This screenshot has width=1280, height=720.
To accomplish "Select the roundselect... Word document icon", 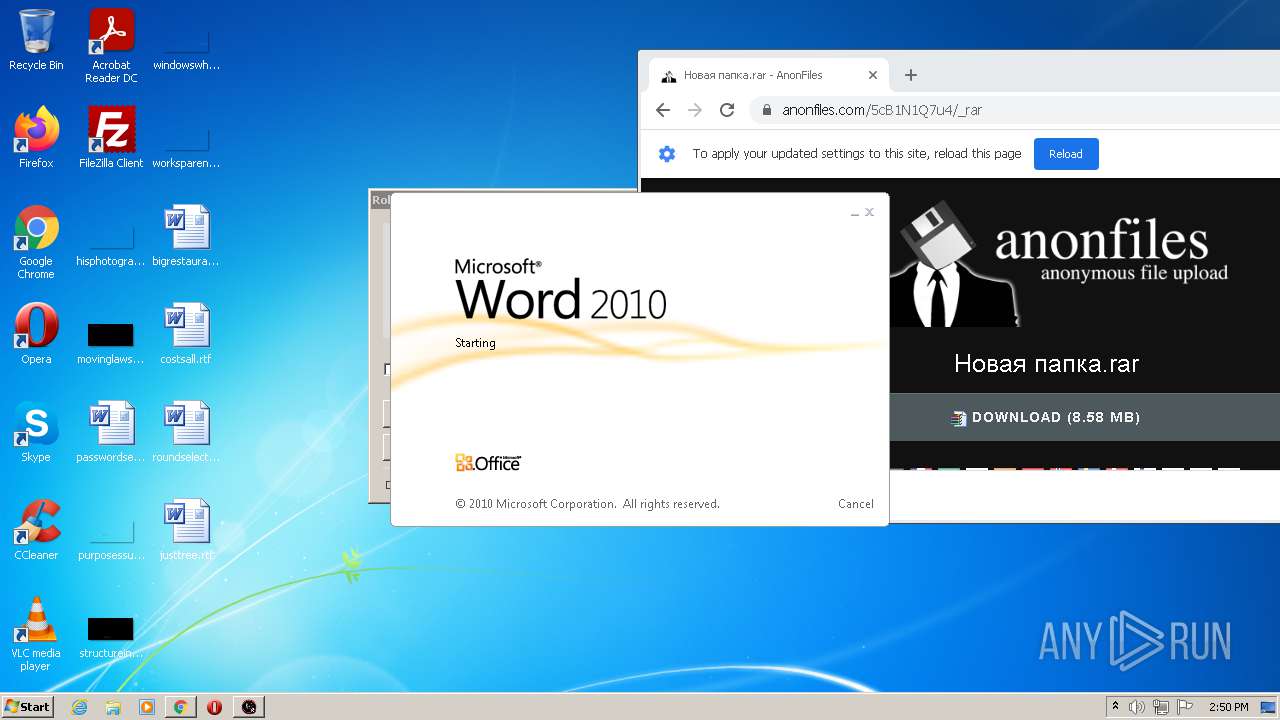I will pyautogui.click(x=186, y=432).
